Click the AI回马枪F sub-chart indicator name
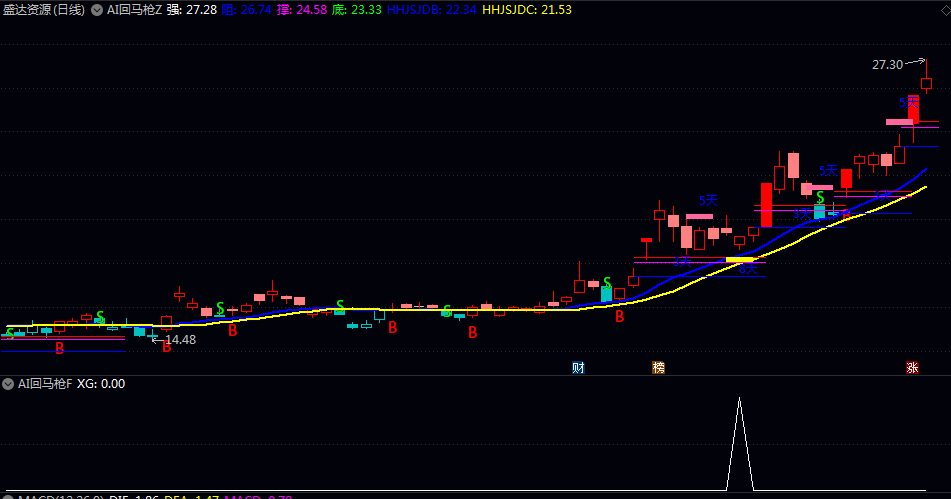 point(45,384)
